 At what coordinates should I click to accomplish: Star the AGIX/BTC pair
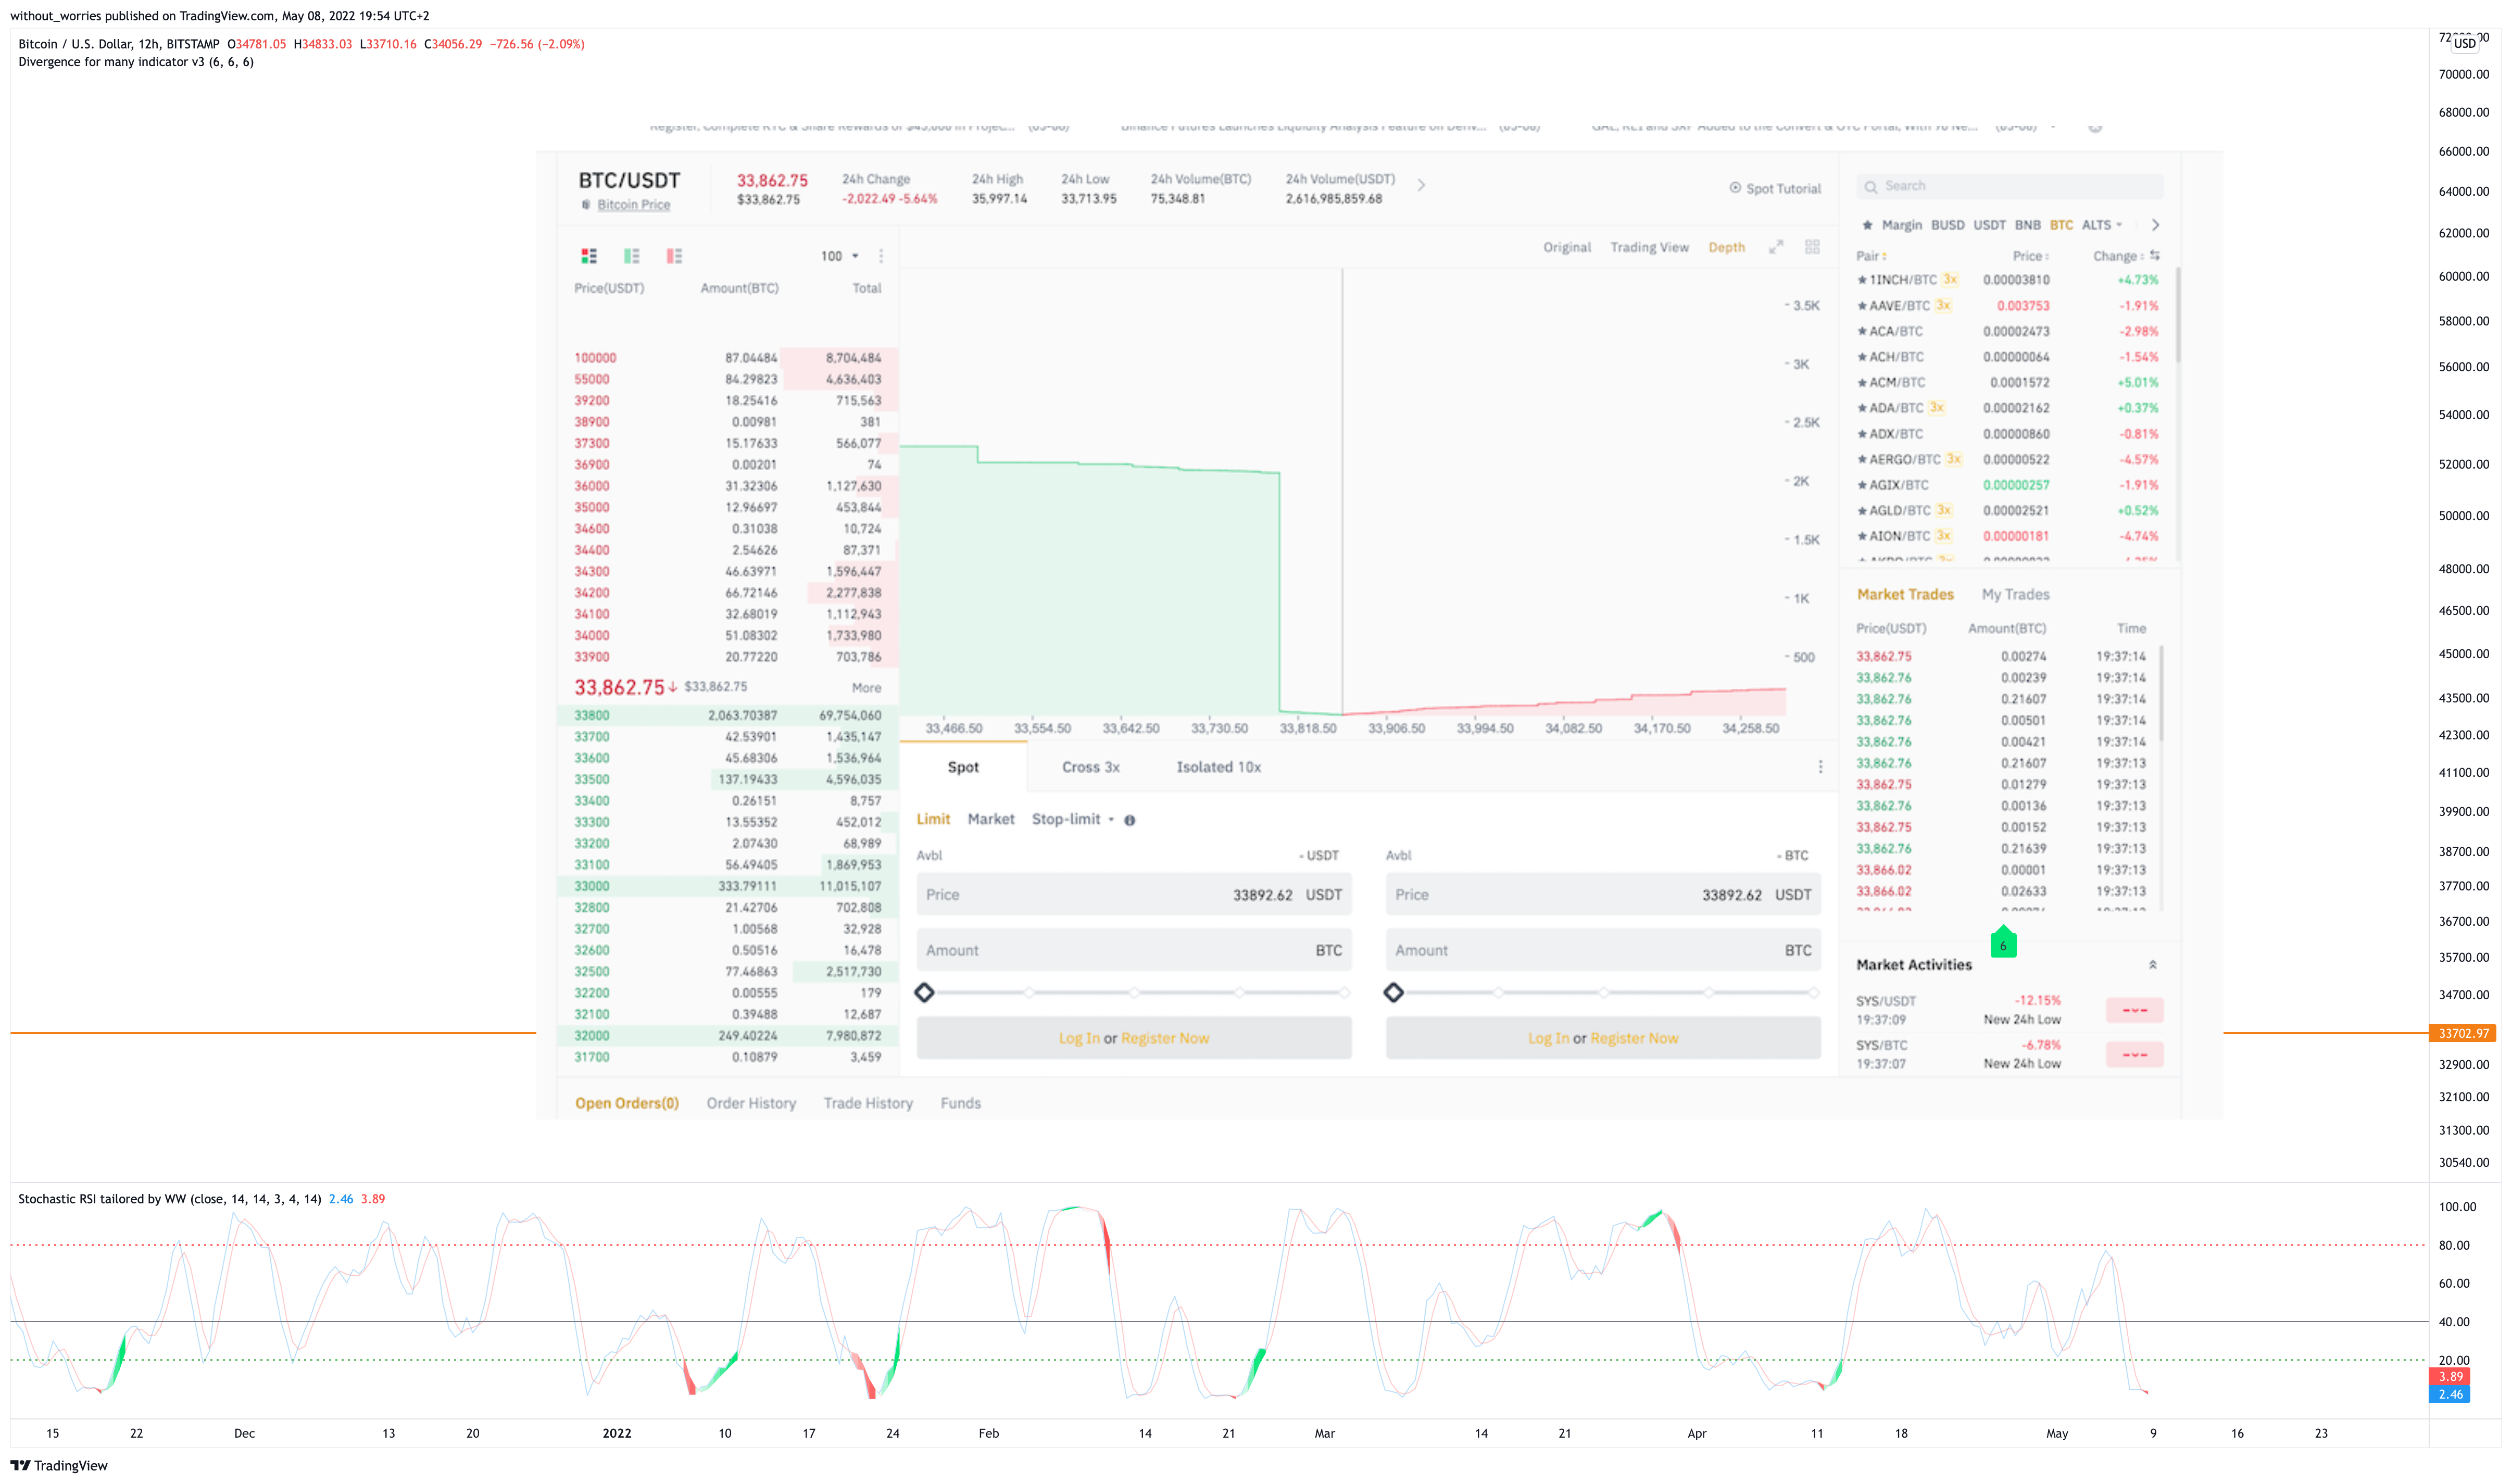coord(1862,485)
